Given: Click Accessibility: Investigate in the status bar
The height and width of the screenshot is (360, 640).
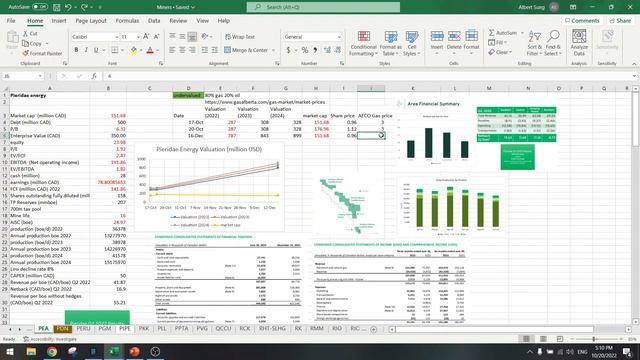Looking at the screenshot, I should coord(50,339).
